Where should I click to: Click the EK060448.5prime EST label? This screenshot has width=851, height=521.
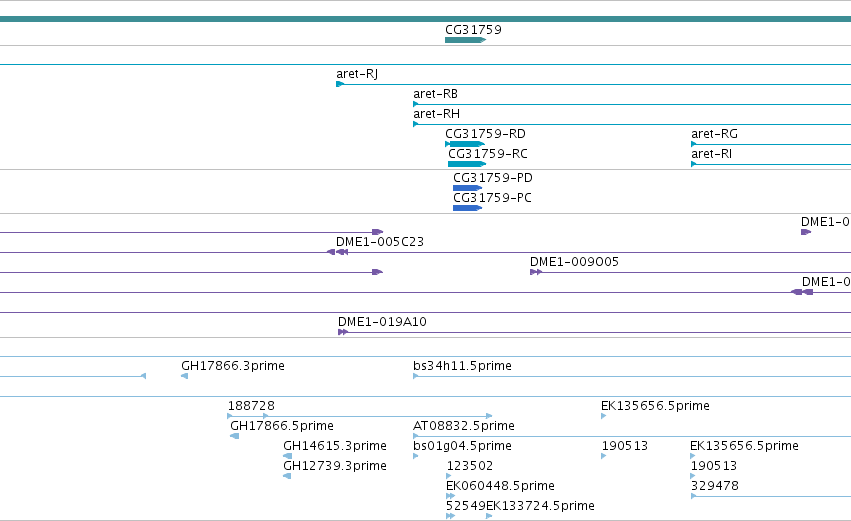(500, 486)
